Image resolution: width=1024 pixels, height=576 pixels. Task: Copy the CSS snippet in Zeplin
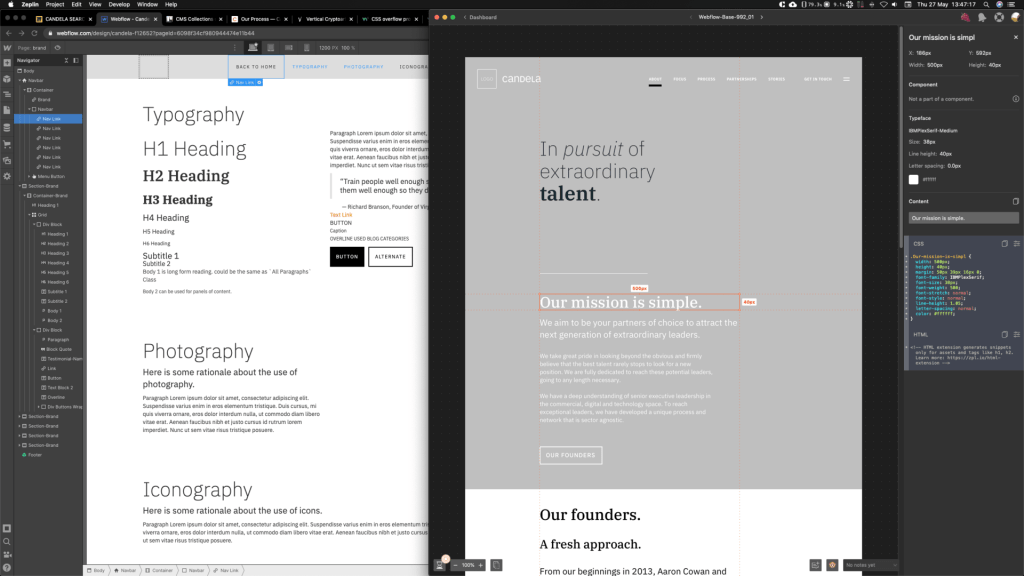tap(1004, 243)
